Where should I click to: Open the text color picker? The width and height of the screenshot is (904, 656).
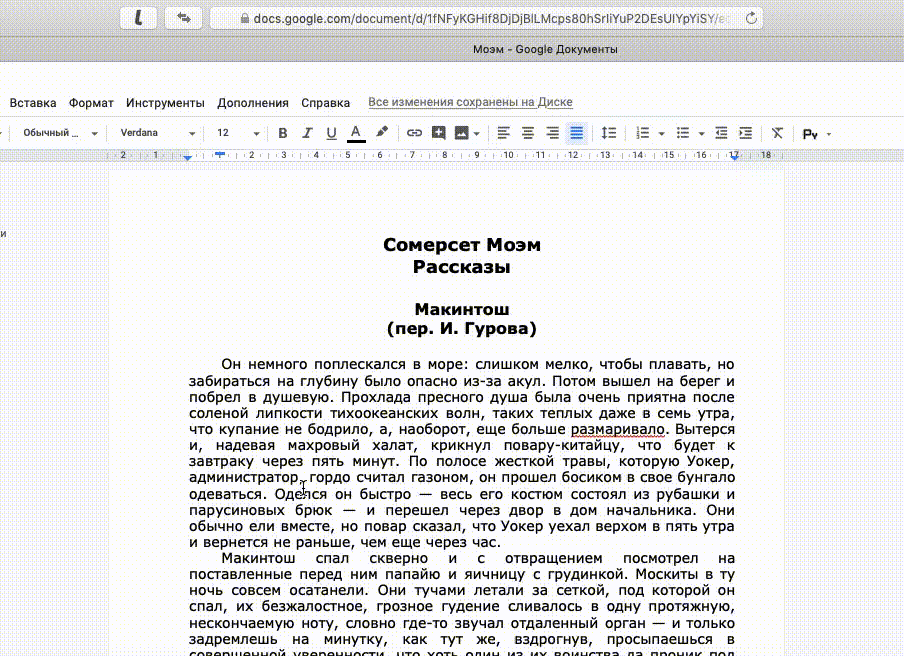[356, 133]
